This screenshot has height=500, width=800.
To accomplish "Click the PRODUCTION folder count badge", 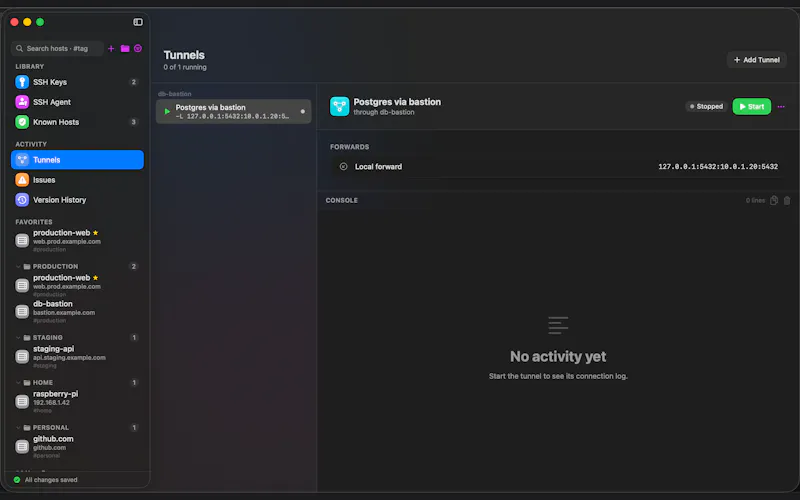I will (x=134, y=266).
